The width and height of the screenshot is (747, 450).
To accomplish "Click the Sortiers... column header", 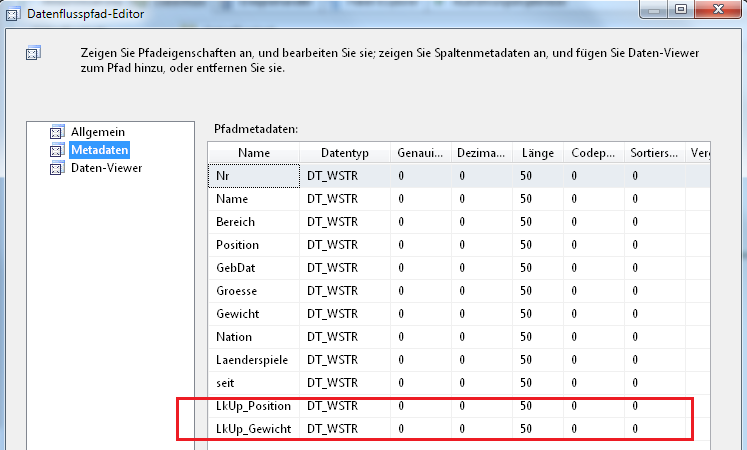I will tap(654, 153).
